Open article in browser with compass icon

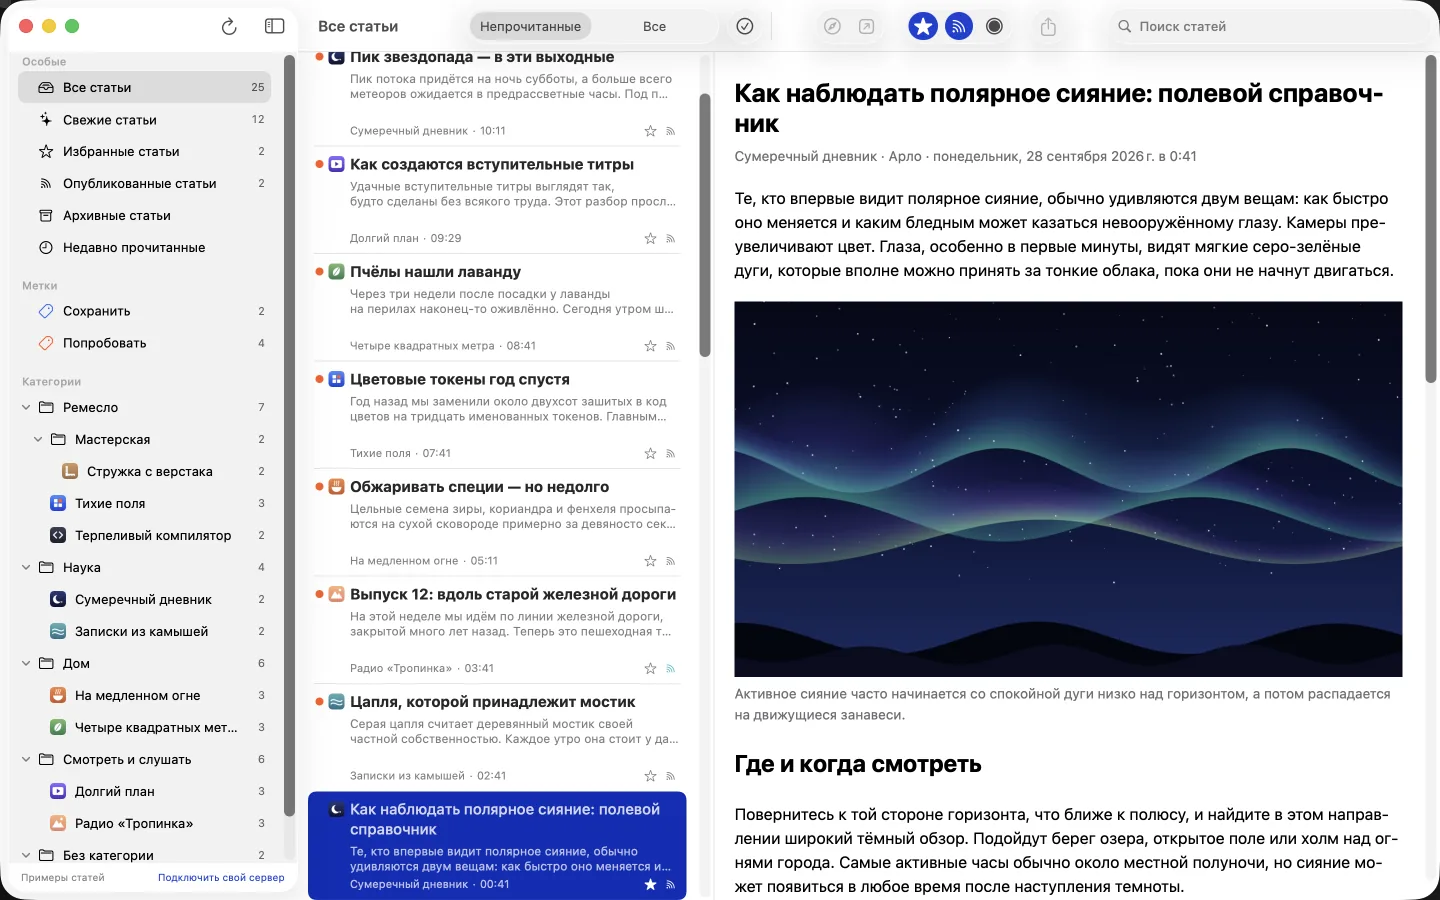832,26
